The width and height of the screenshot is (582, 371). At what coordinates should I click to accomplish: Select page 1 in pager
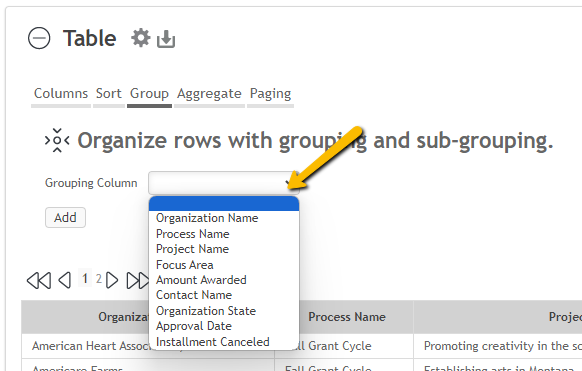click(x=85, y=278)
